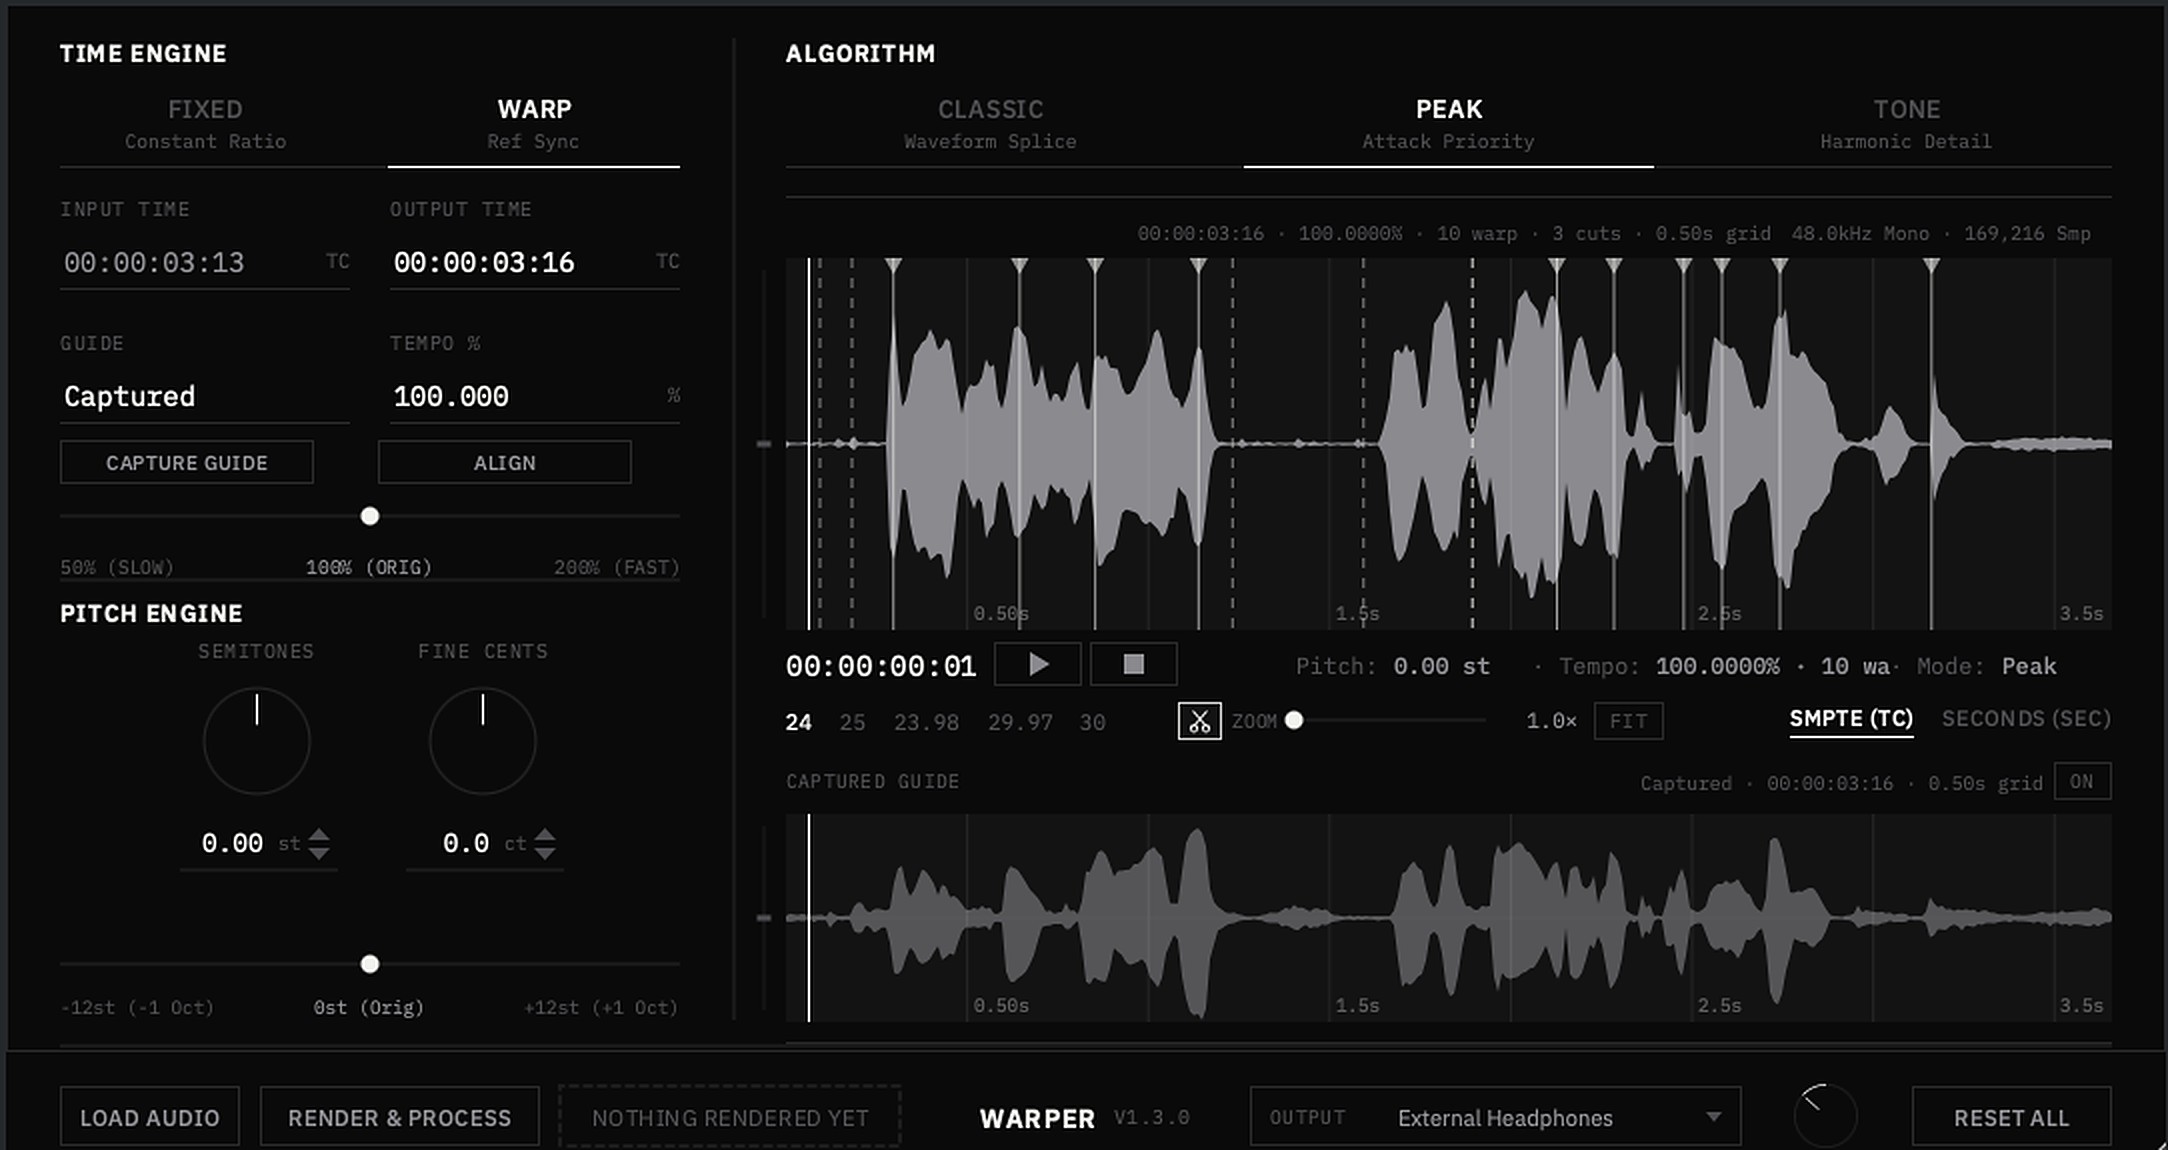The width and height of the screenshot is (2168, 1150).
Task: Click the 100% (ORIG) tempo label
Action: point(369,568)
